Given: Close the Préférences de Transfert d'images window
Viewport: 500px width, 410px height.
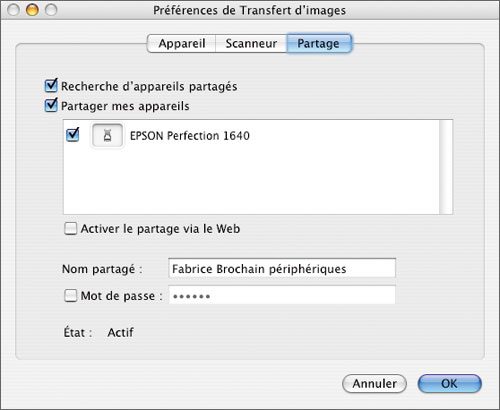Looking at the screenshot, I should tap(13, 10).
